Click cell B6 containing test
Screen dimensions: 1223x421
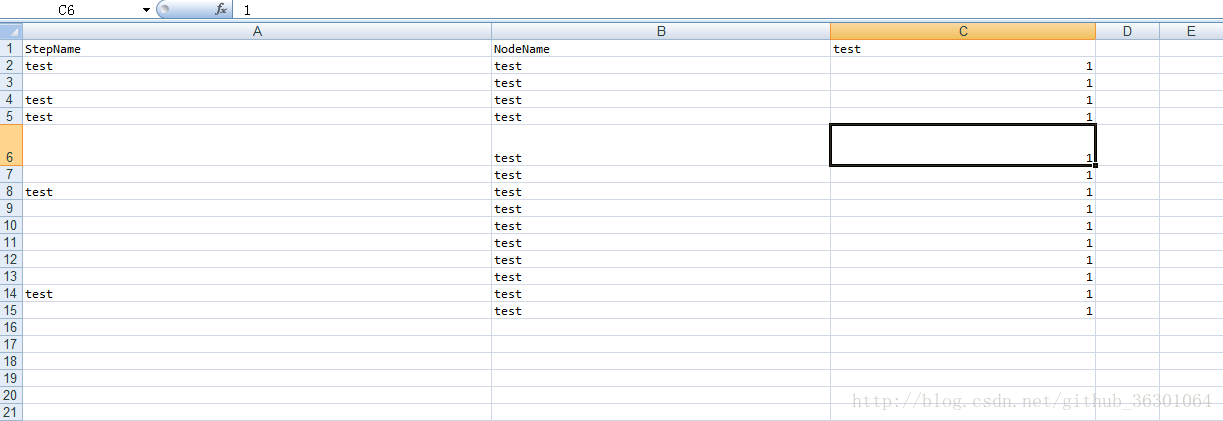coord(661,145)
